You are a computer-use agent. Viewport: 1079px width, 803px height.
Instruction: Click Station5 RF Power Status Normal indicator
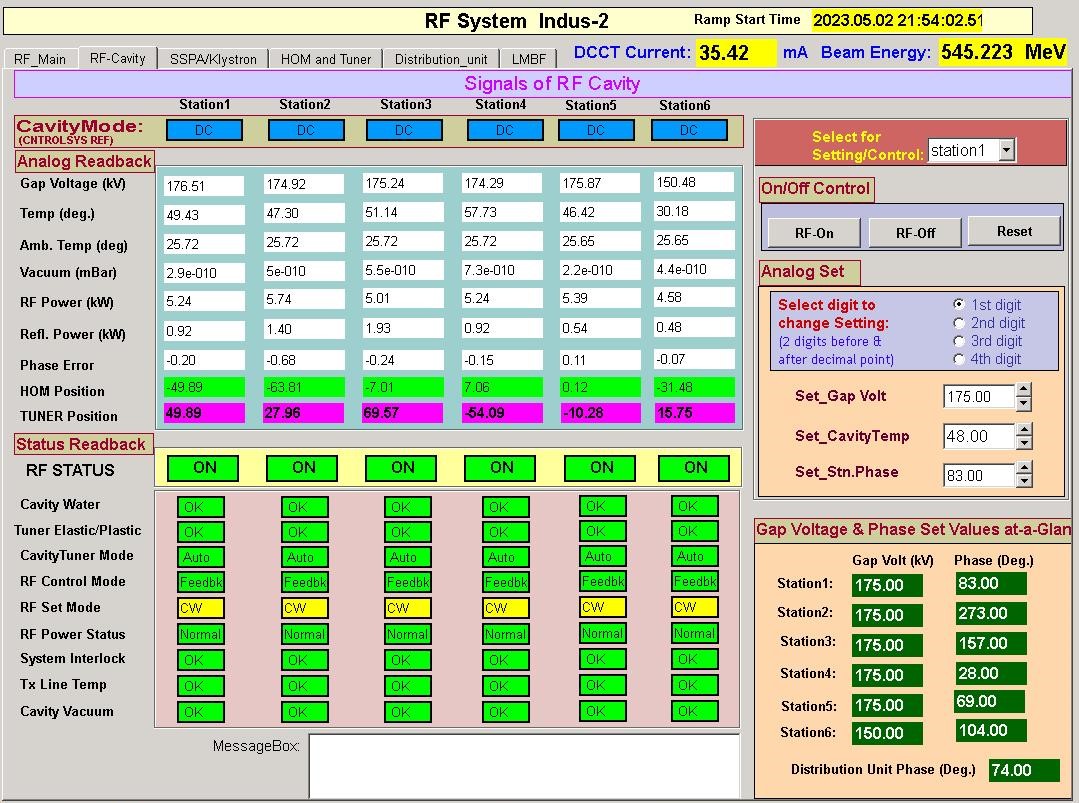point(603,633)
